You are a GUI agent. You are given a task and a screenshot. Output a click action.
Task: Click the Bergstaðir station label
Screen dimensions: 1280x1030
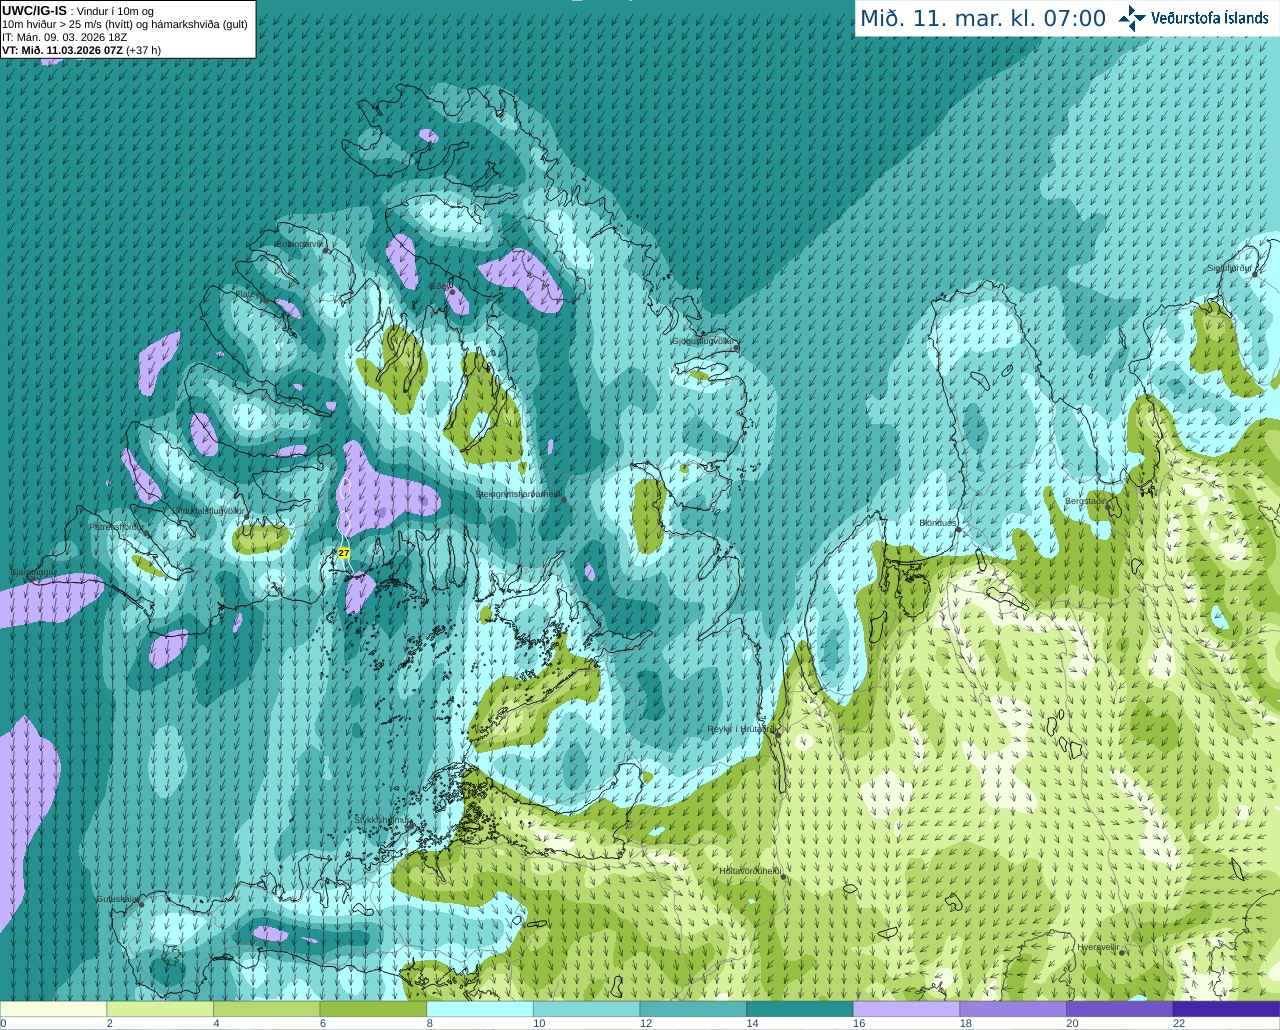[1085, 501]
